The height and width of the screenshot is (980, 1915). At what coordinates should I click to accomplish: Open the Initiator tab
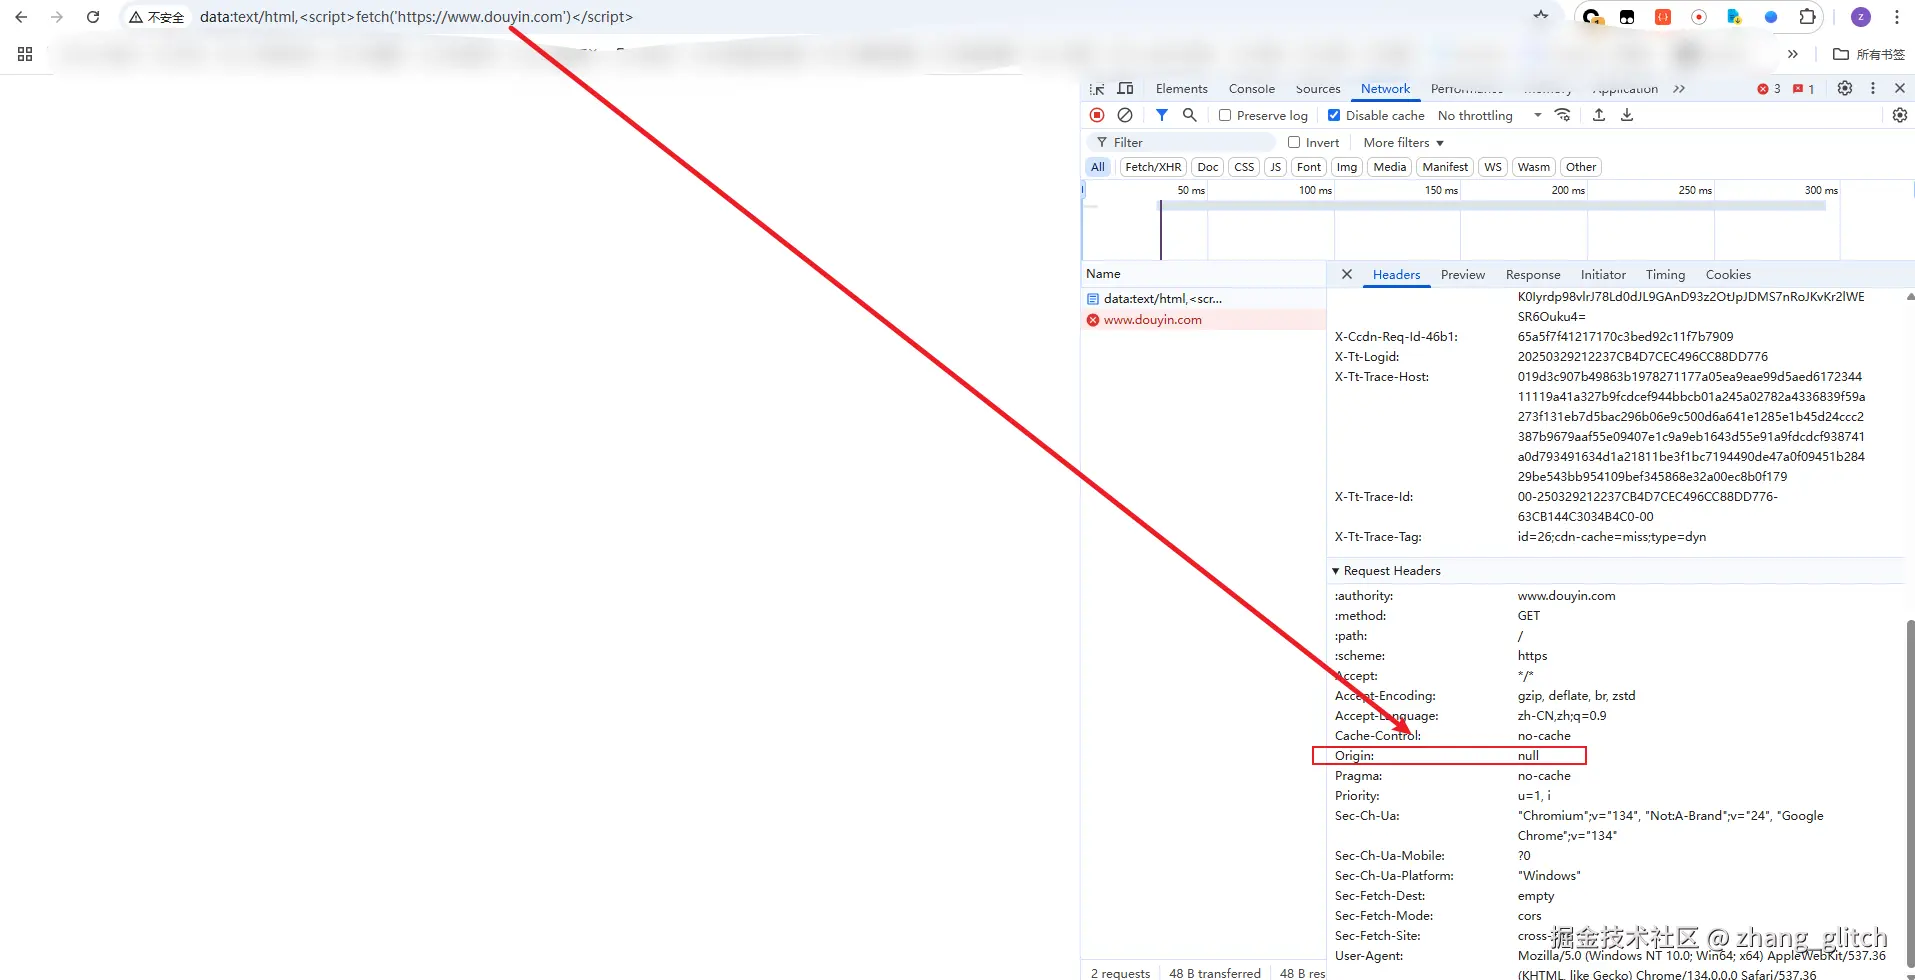[1603, 275]
